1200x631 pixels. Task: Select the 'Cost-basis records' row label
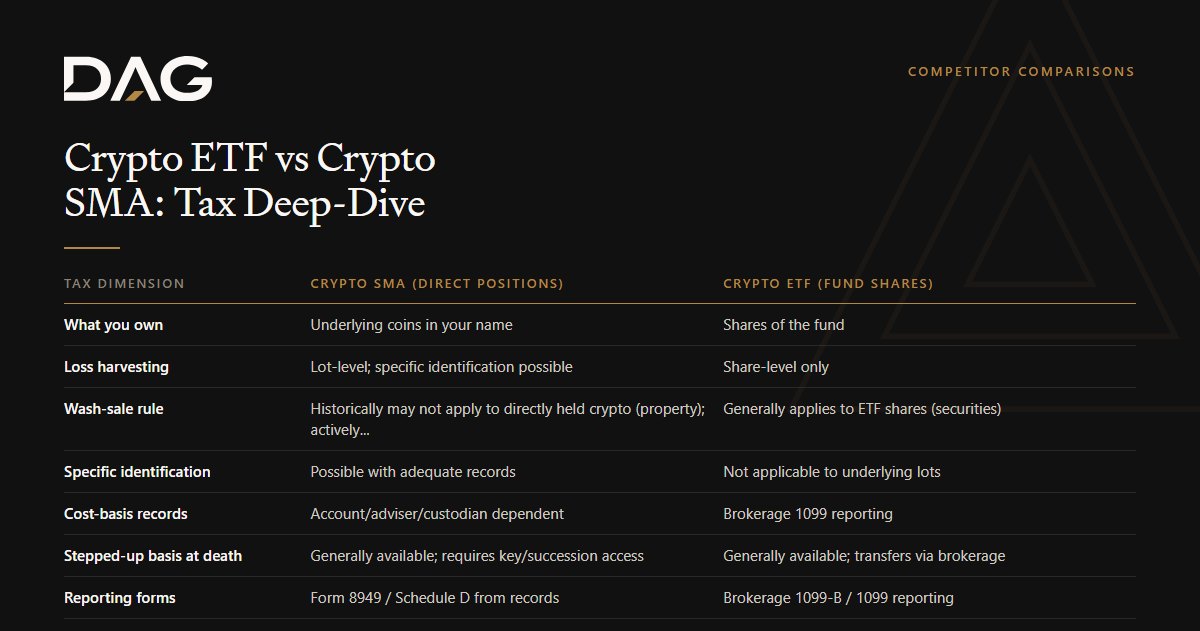pyautogui.click(x=125, y=514)
